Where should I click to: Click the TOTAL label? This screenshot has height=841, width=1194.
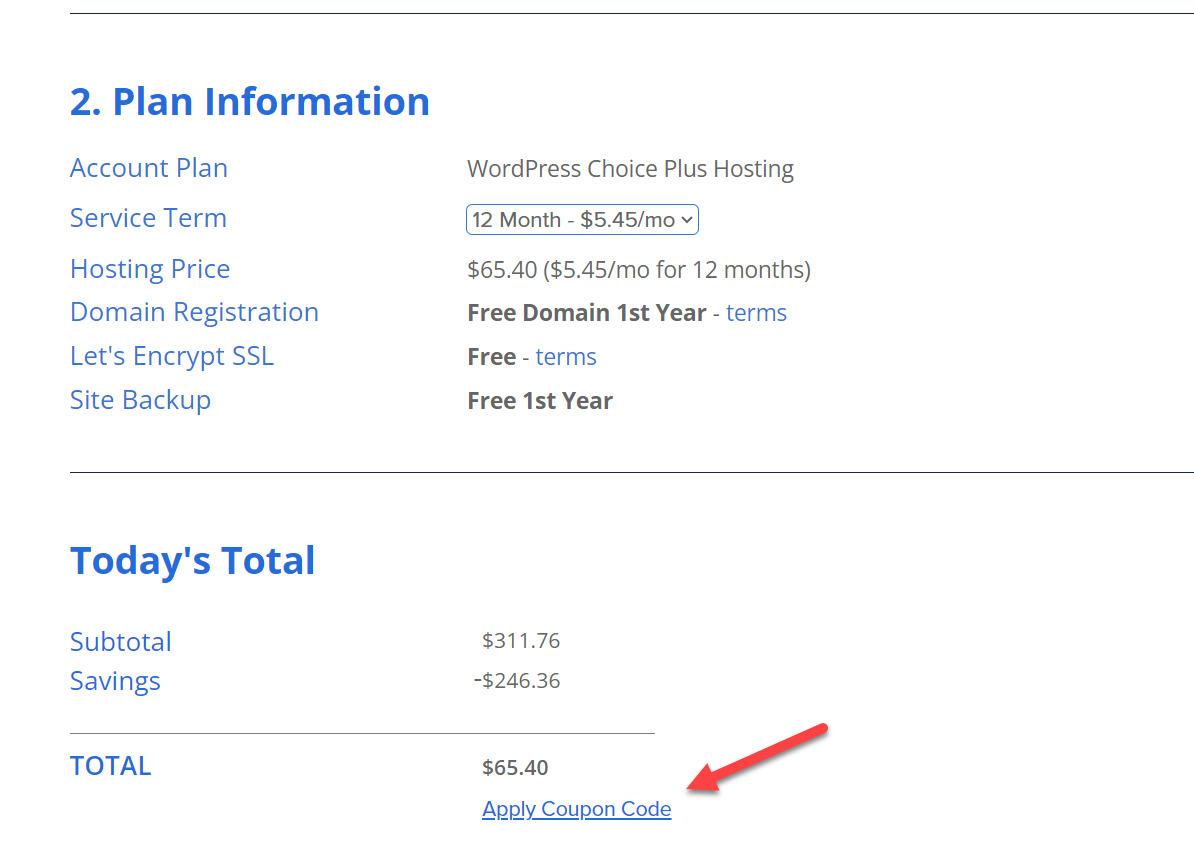click(x=110, y=766)
